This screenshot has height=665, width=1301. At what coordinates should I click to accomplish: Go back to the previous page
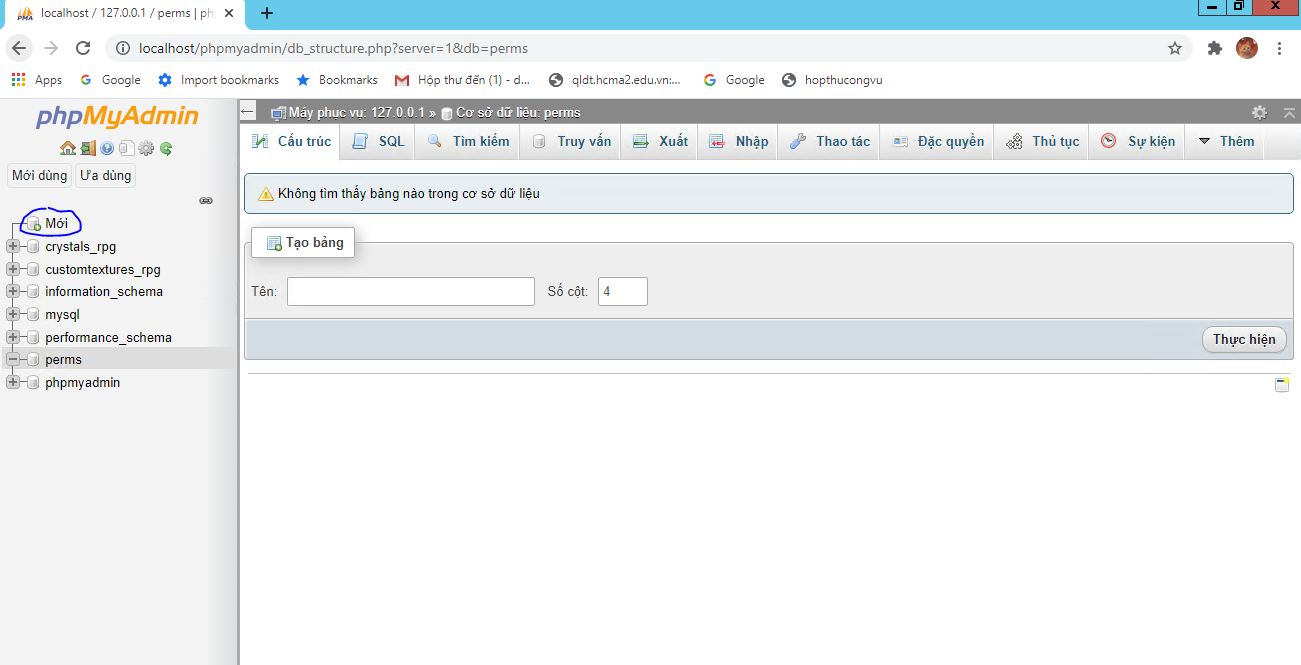click(19, 48)
